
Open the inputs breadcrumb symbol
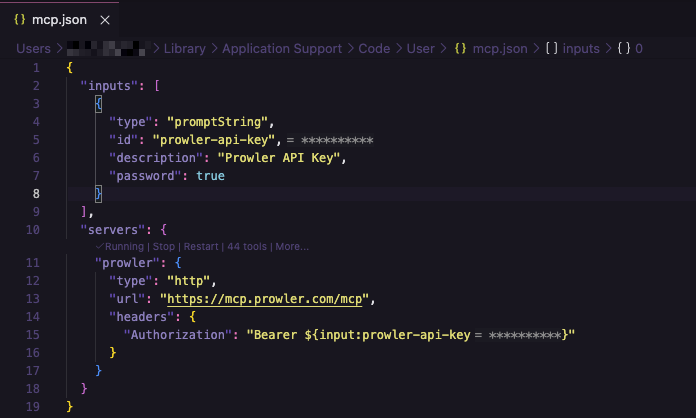[x=581, y=48]
